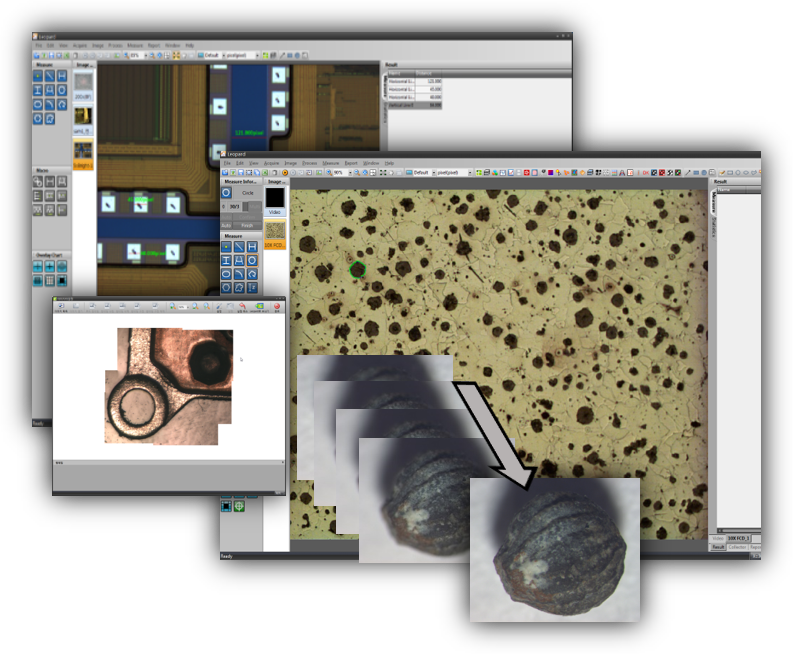This screenshot has width=793, height=654.
Task: Switch to the Collector tab at bottom right
Action: 737,547
